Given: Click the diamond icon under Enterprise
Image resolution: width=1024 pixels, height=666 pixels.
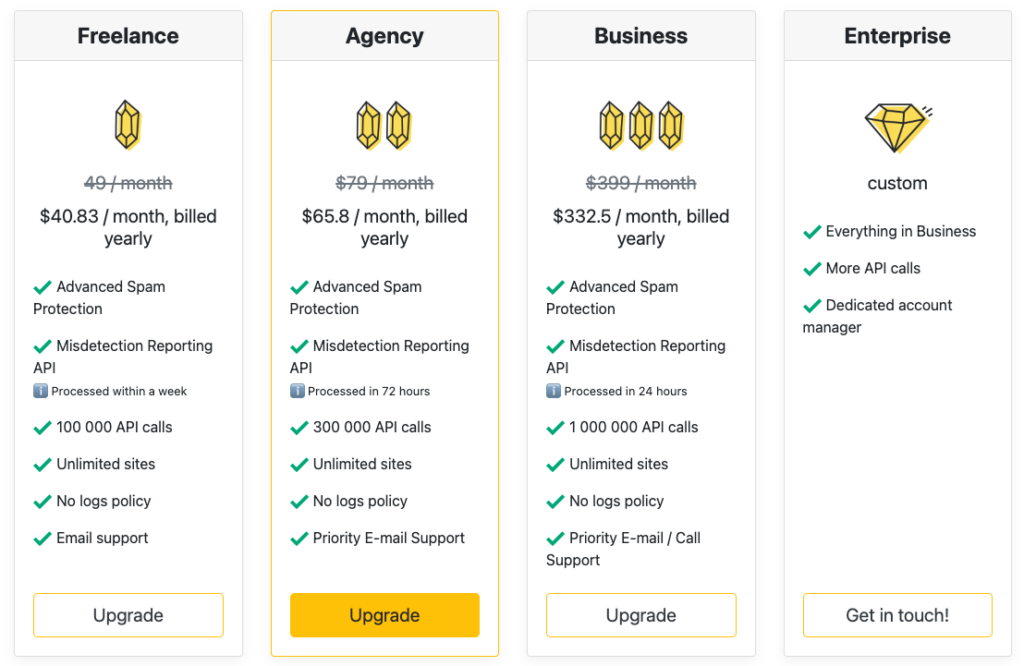Looking at the screenshot, I should tap(899, 127).
